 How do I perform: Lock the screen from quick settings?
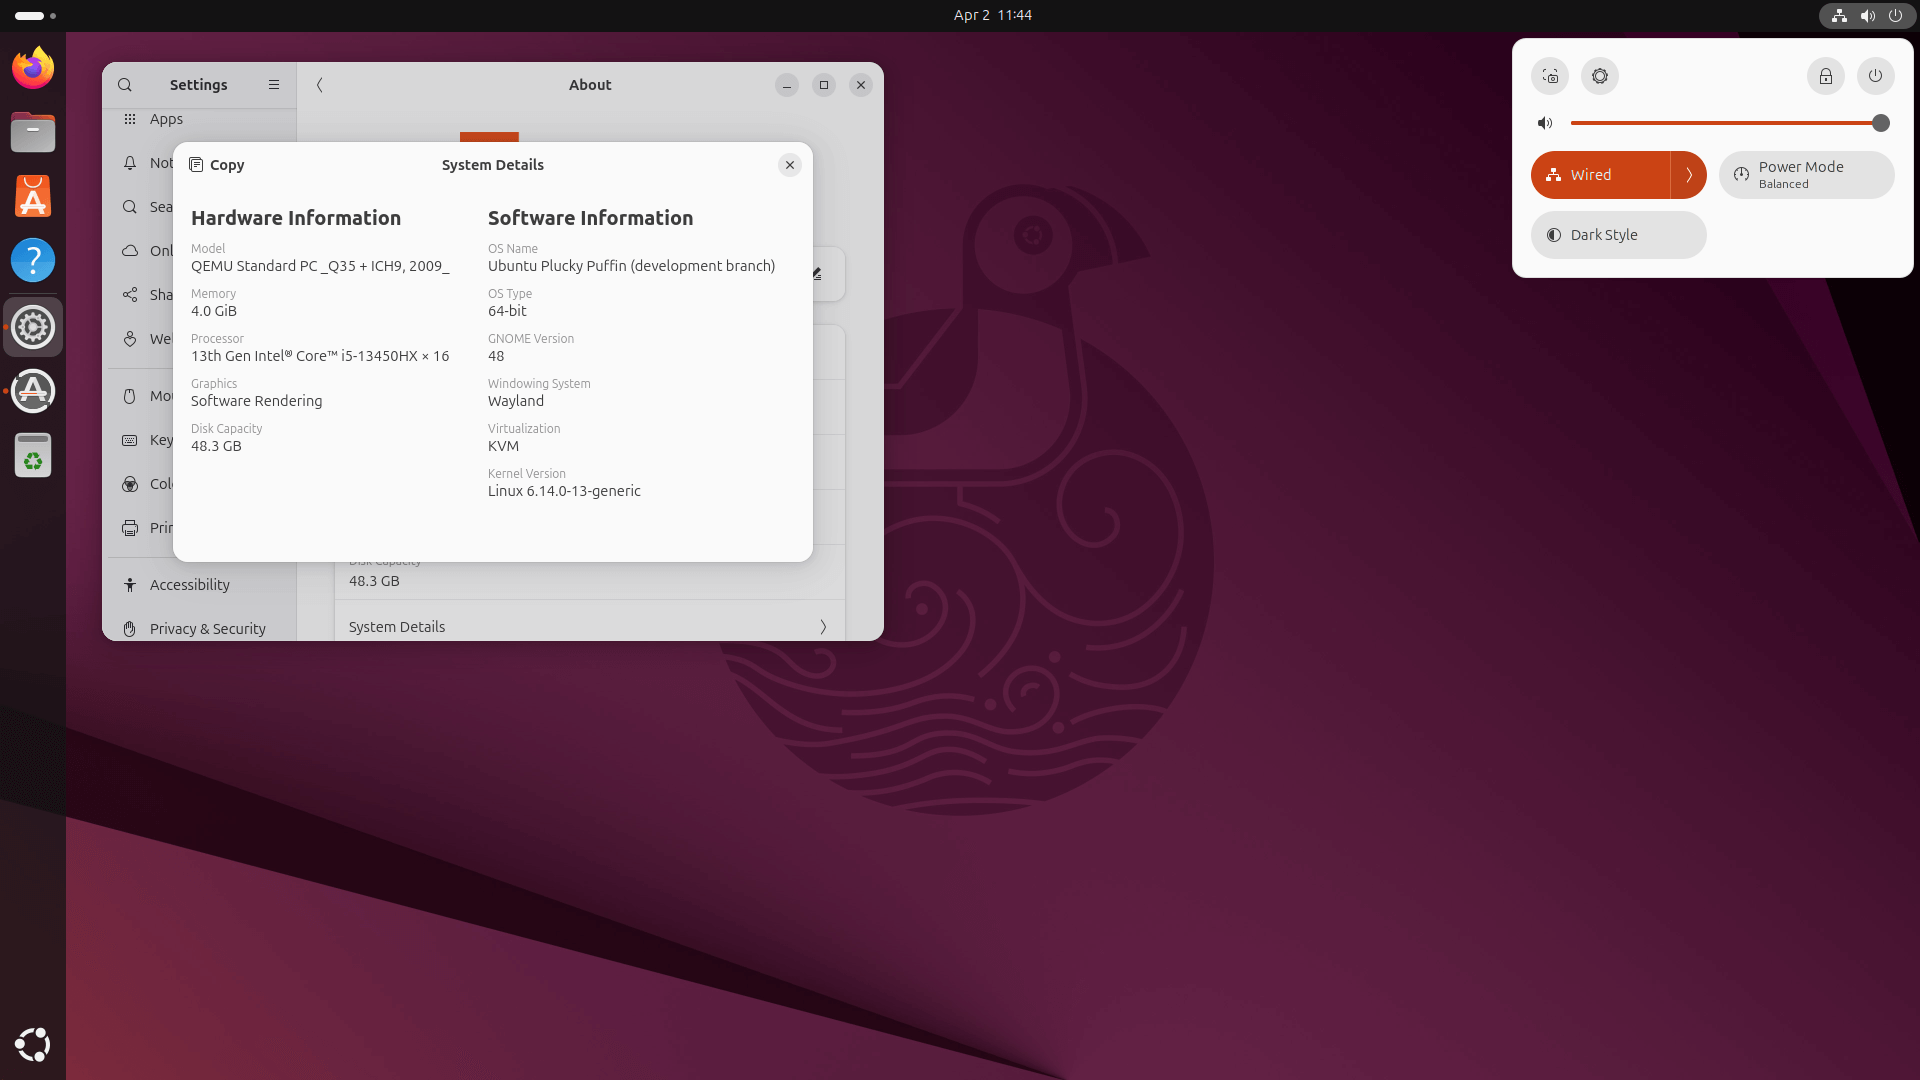pos(1825,76)
